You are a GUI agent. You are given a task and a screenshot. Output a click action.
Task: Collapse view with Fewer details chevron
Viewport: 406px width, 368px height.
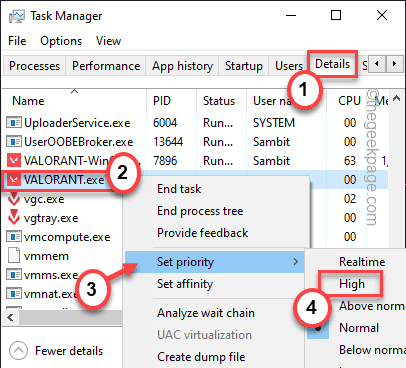18,351
